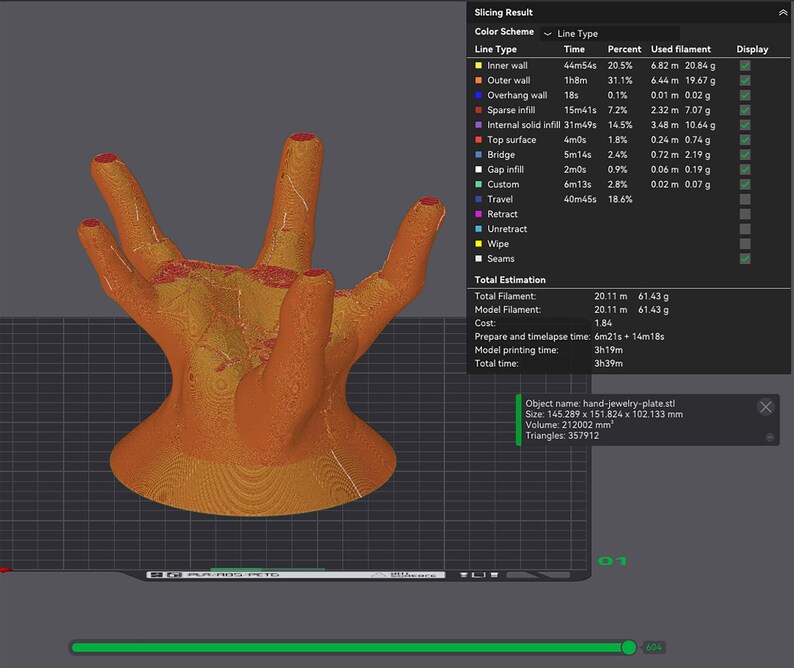Click the white Seams color swatch
Screen dimensions: 794x668
(479, 259)
